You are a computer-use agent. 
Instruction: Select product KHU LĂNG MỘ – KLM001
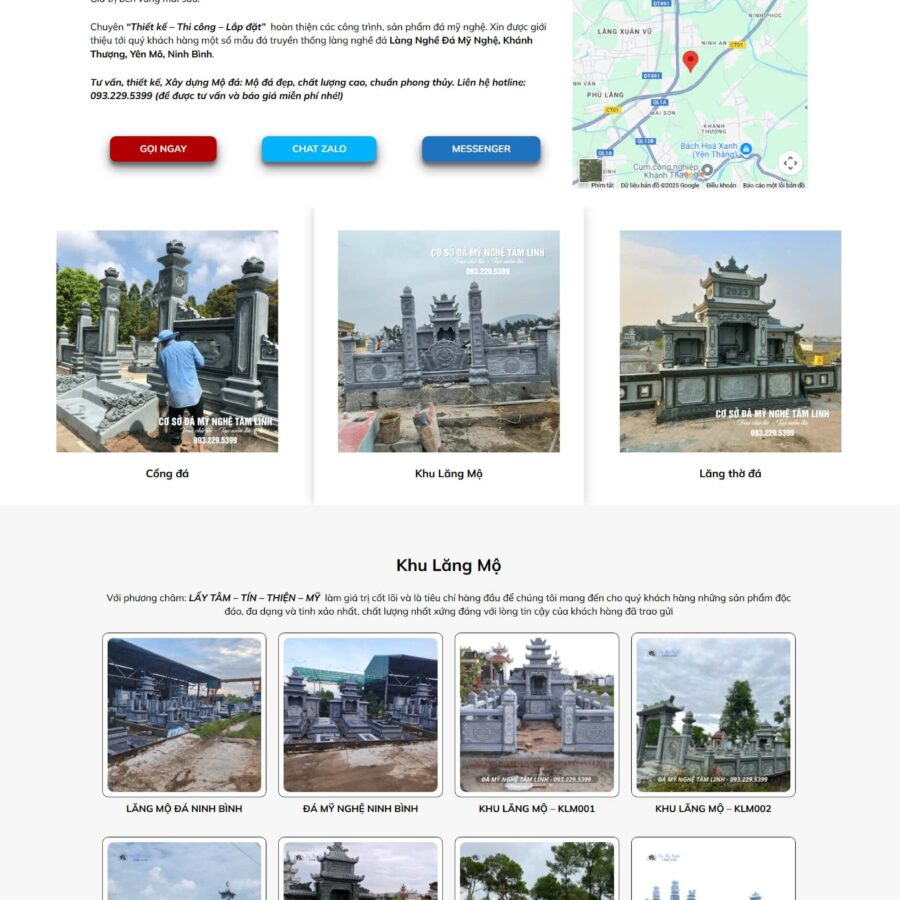[x=536, y=715]
